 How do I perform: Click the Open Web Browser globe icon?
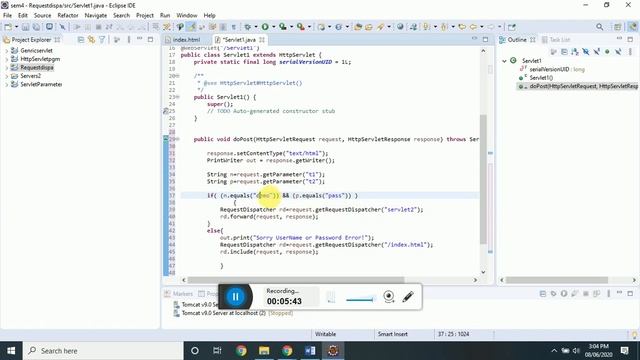(x=400, y=27)
